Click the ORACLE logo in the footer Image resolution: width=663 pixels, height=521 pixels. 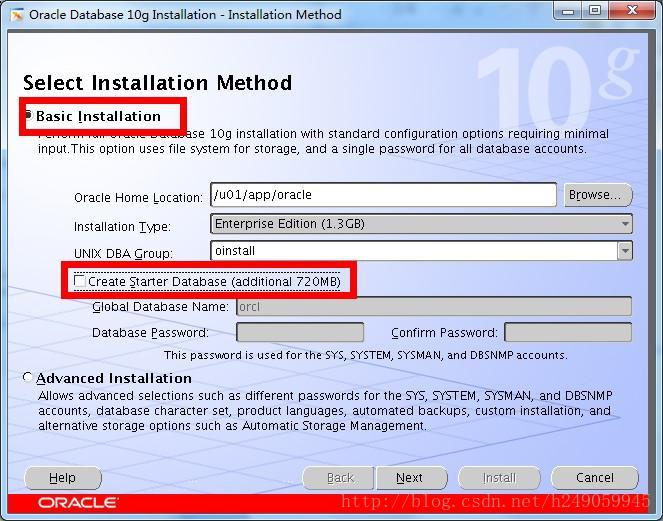(78, 503)
